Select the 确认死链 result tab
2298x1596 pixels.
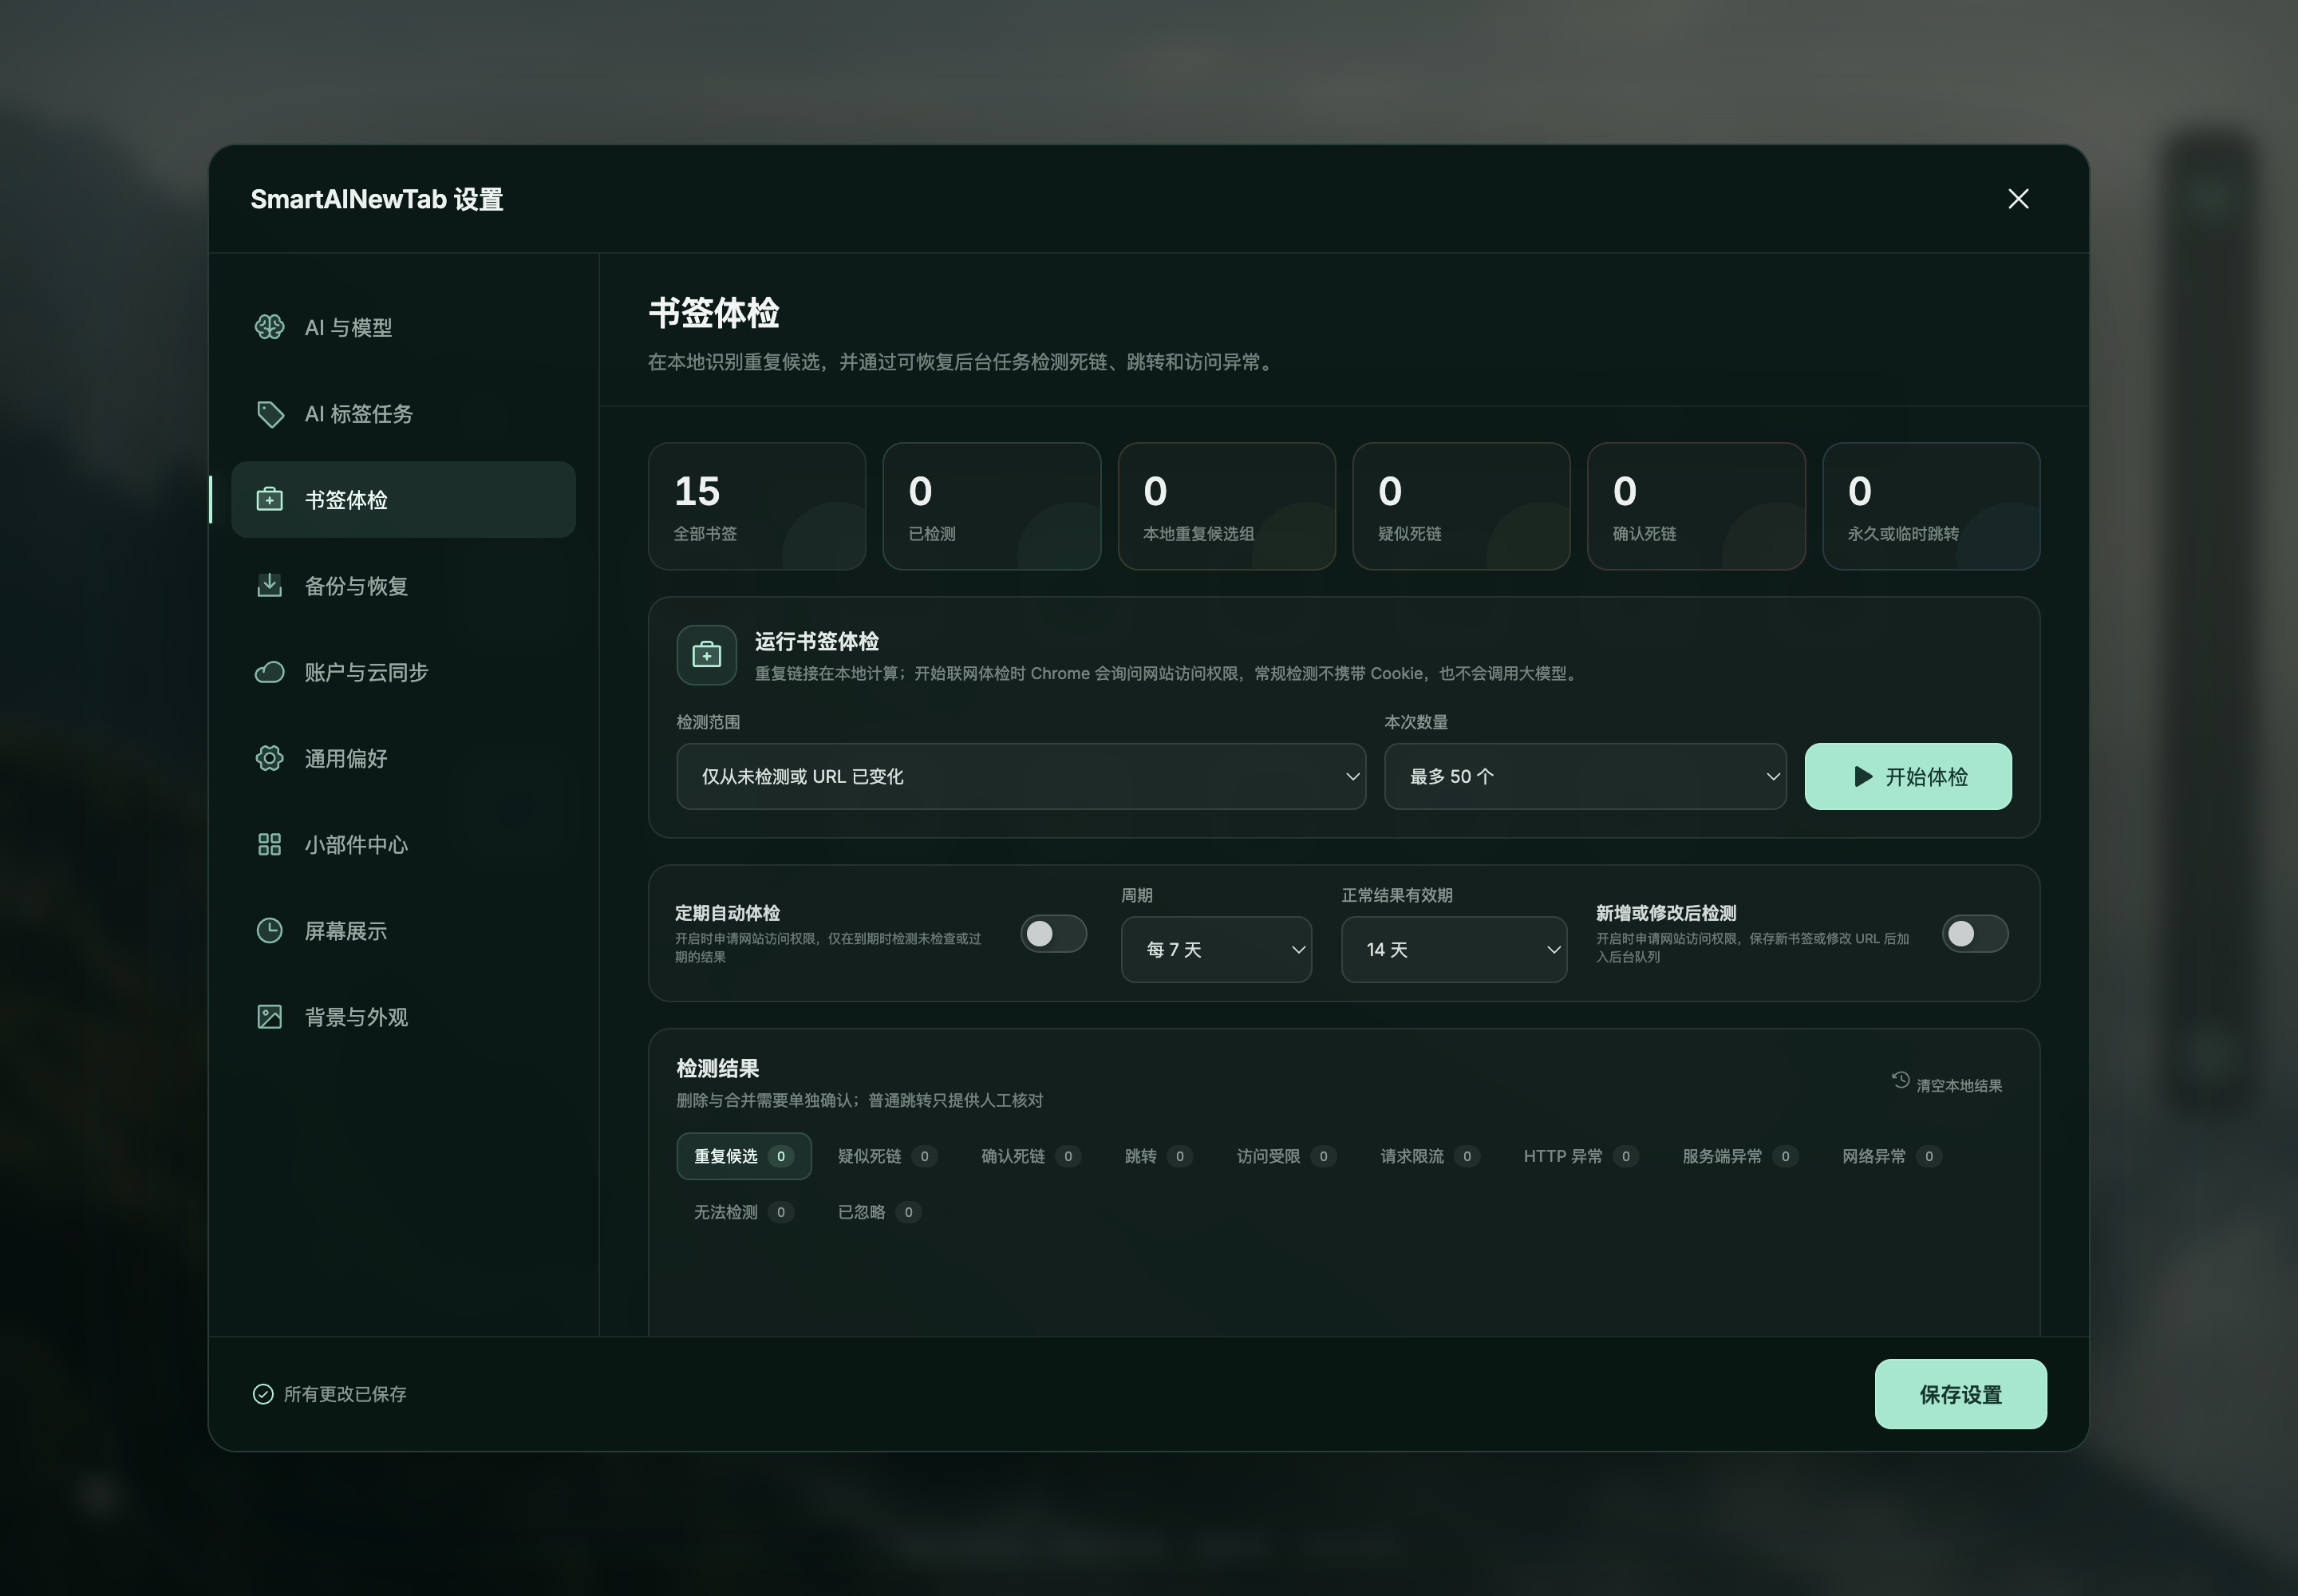1031,1156
